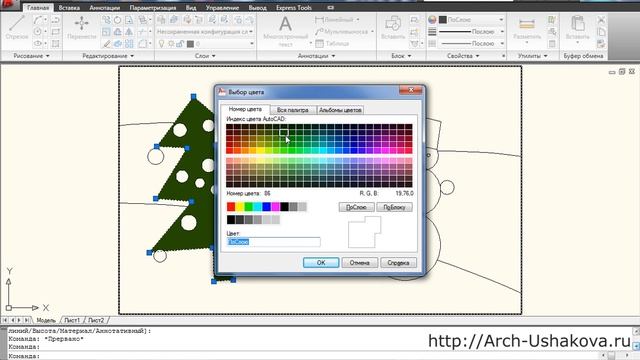Expand the Слои panel

(x=205, y=56)
